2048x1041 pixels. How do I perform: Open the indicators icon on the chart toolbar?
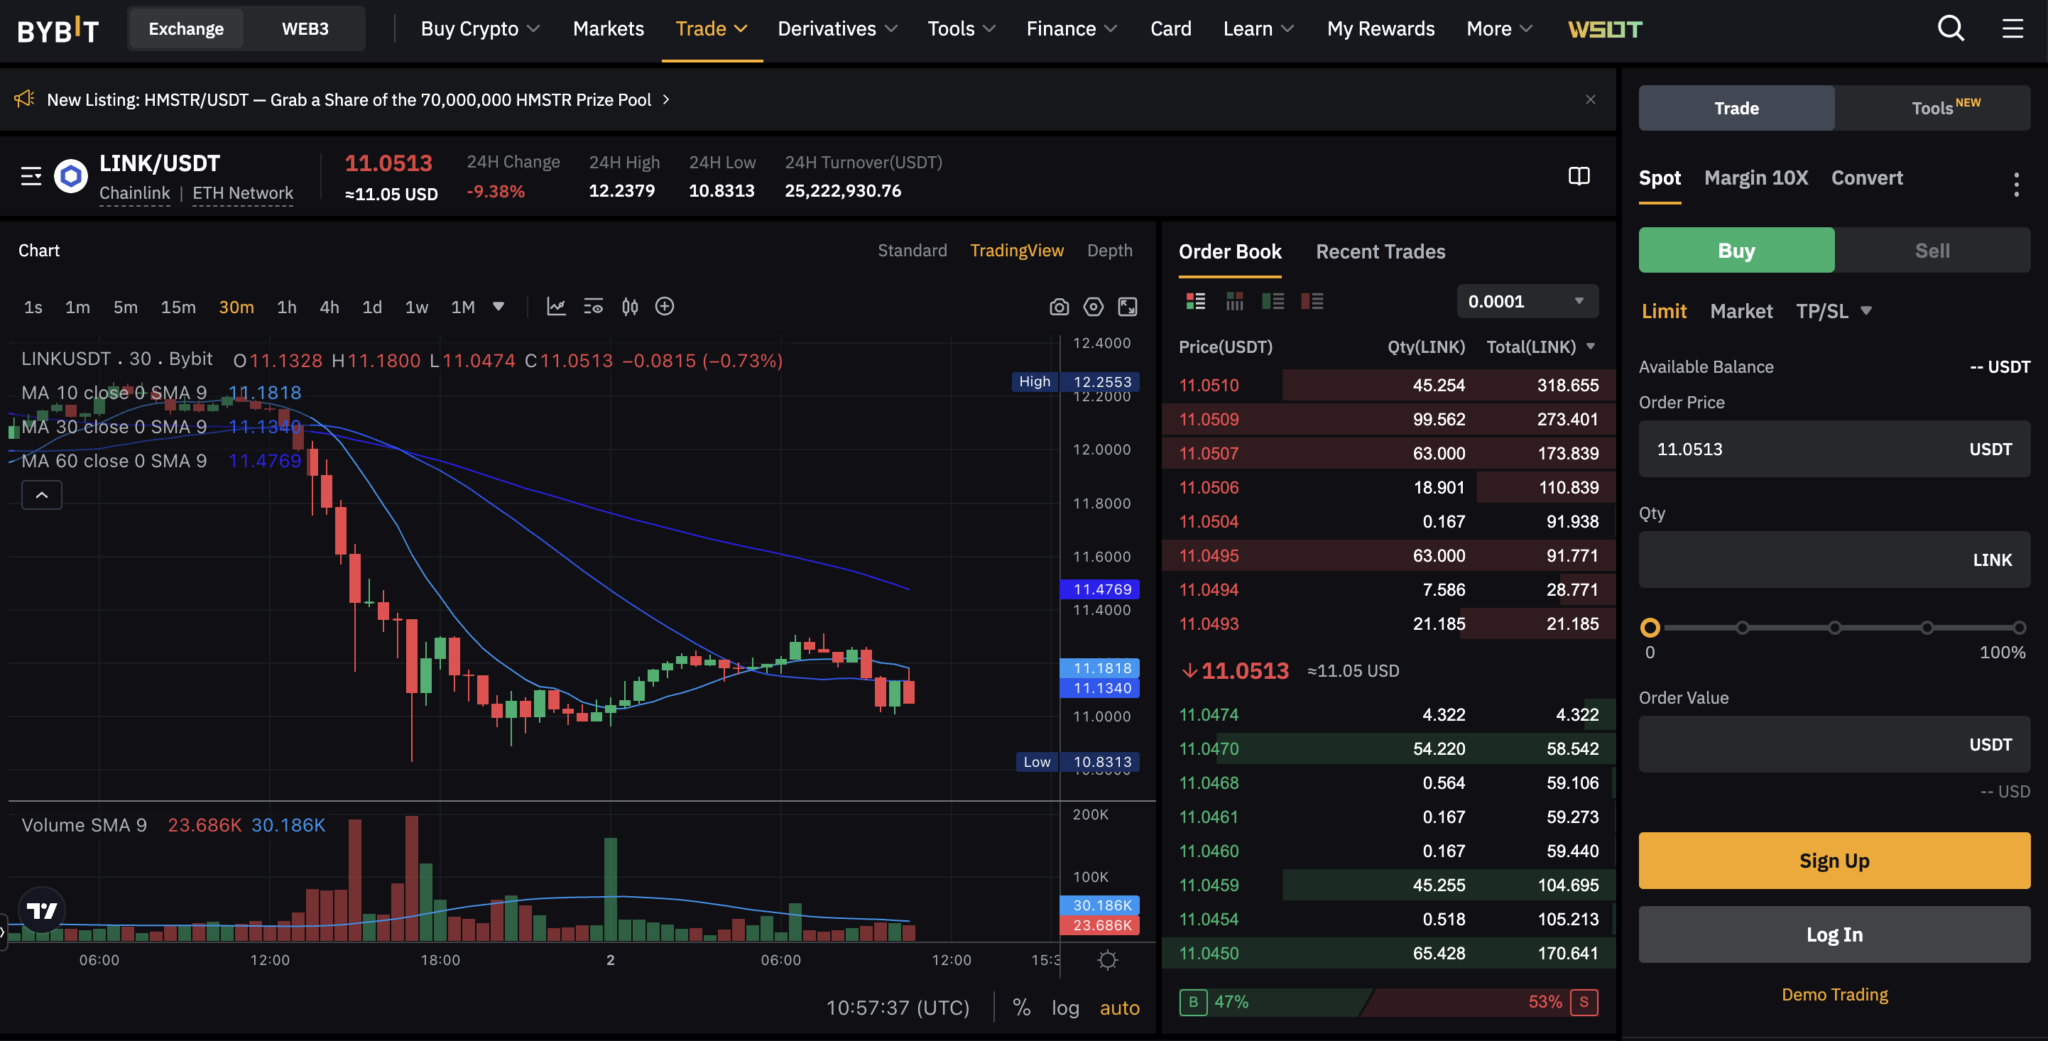click(556, 307)
